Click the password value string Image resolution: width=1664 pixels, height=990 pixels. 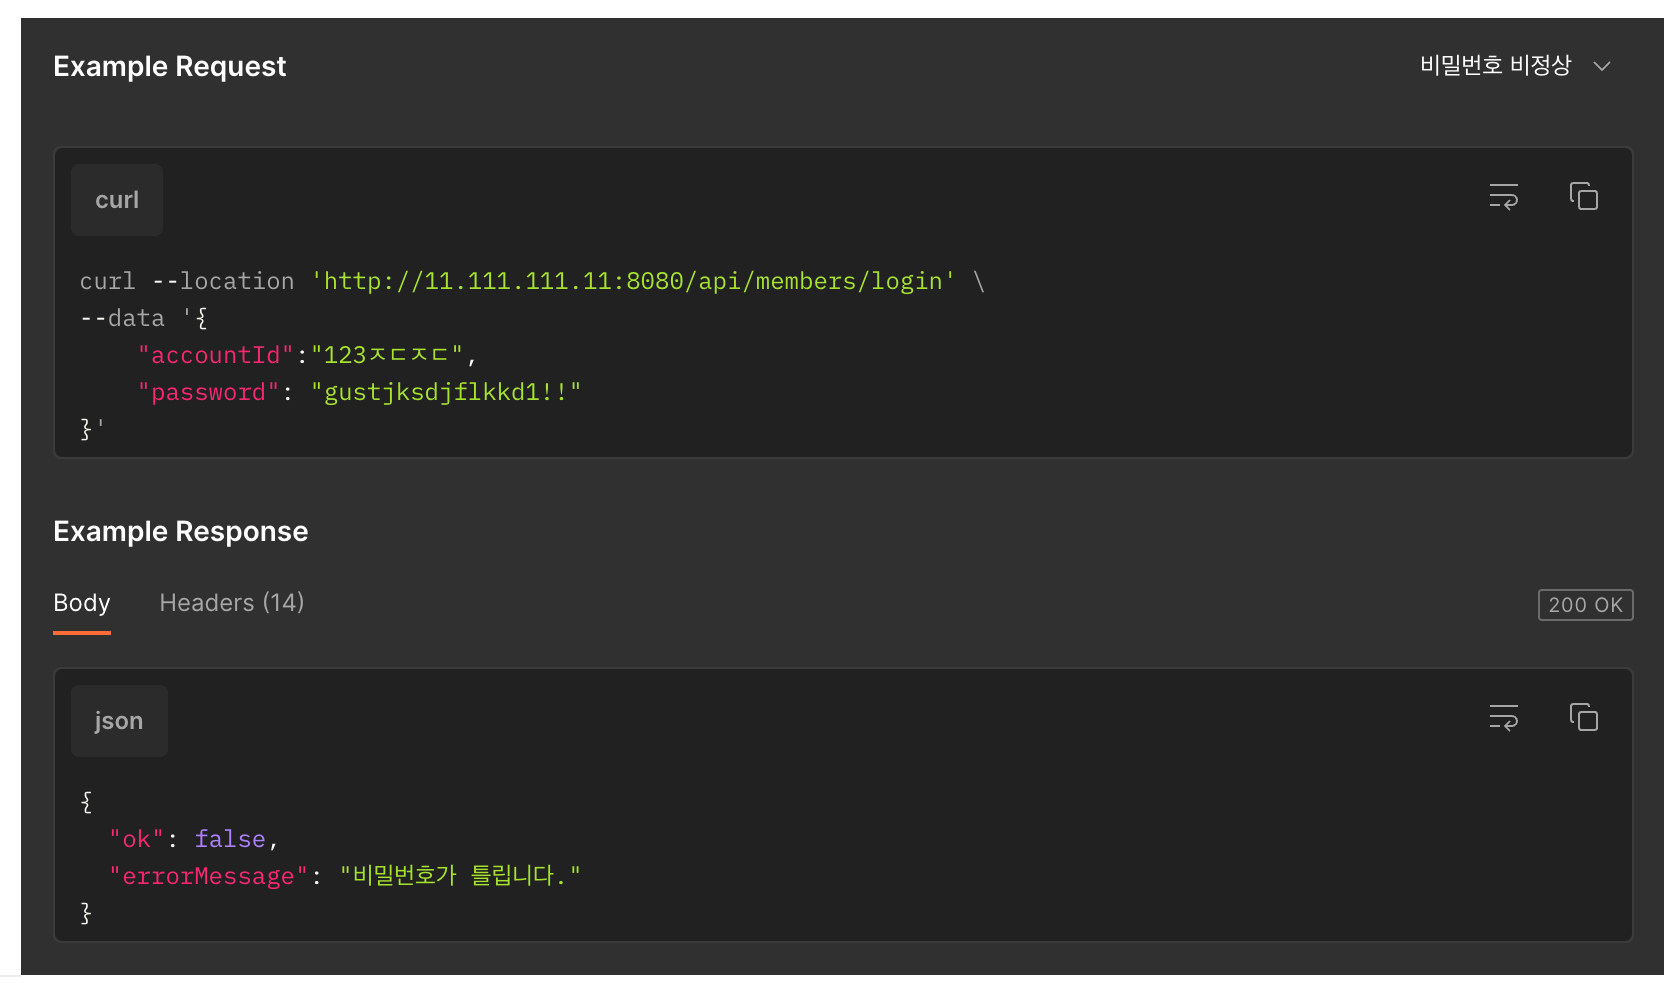(x=446, y=392)
